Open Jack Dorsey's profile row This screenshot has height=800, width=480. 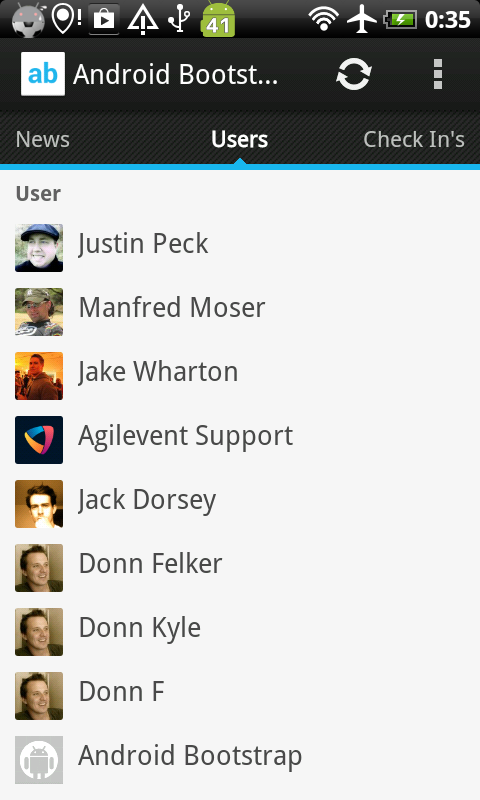tap(240, 504)
